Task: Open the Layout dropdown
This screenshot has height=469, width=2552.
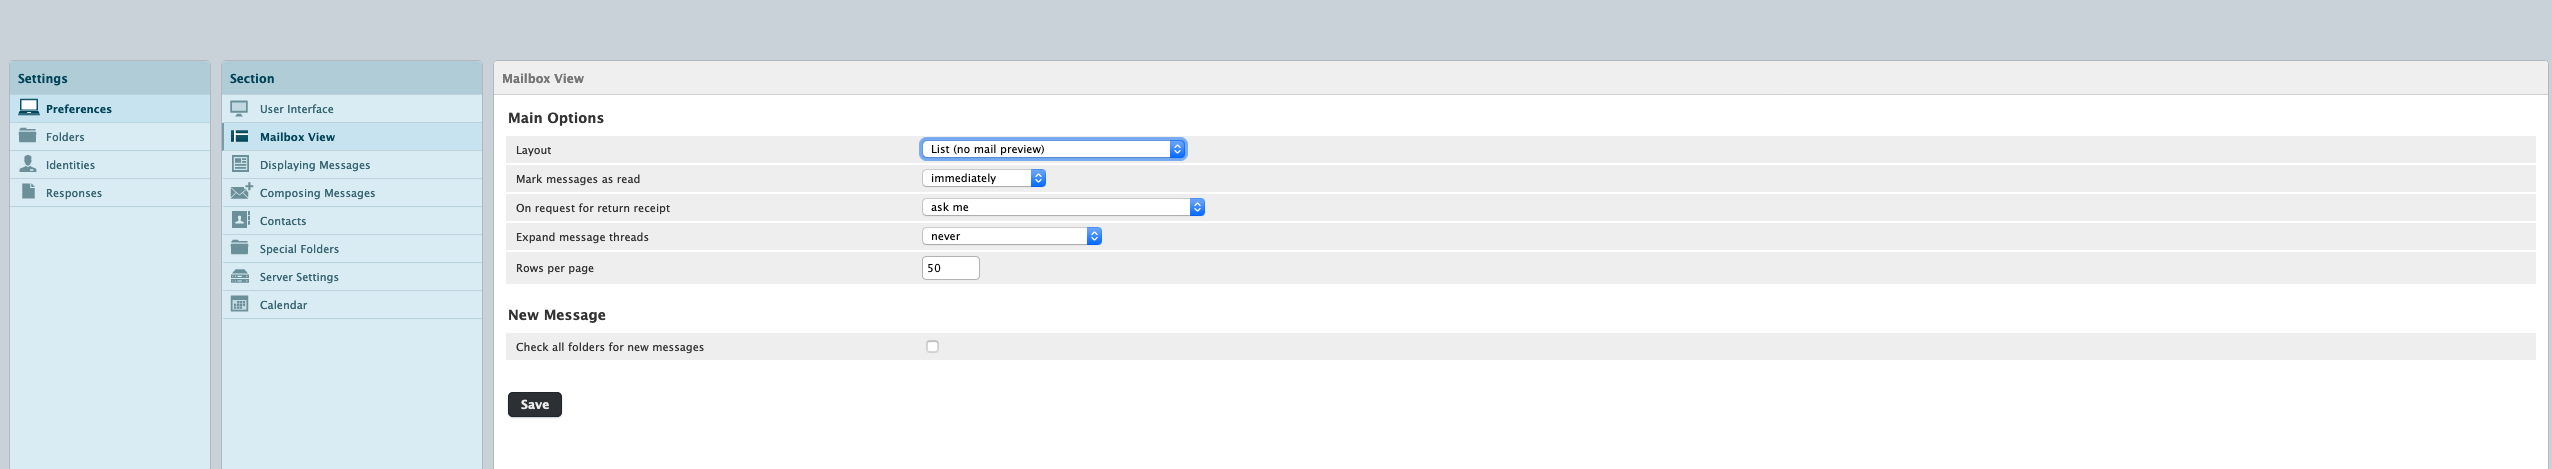Action: pyautogui.click(x=1053, y=149)
